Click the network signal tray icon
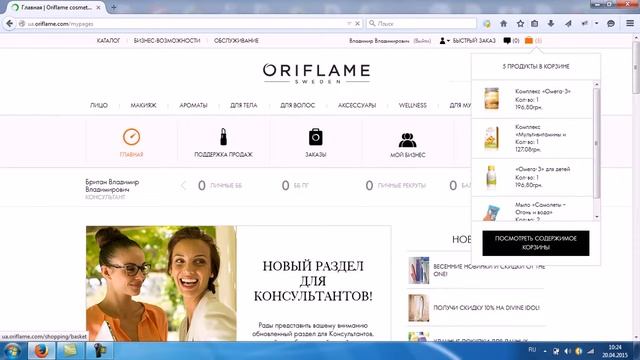Viewport: 640px width, 360px height. point(590,351)
